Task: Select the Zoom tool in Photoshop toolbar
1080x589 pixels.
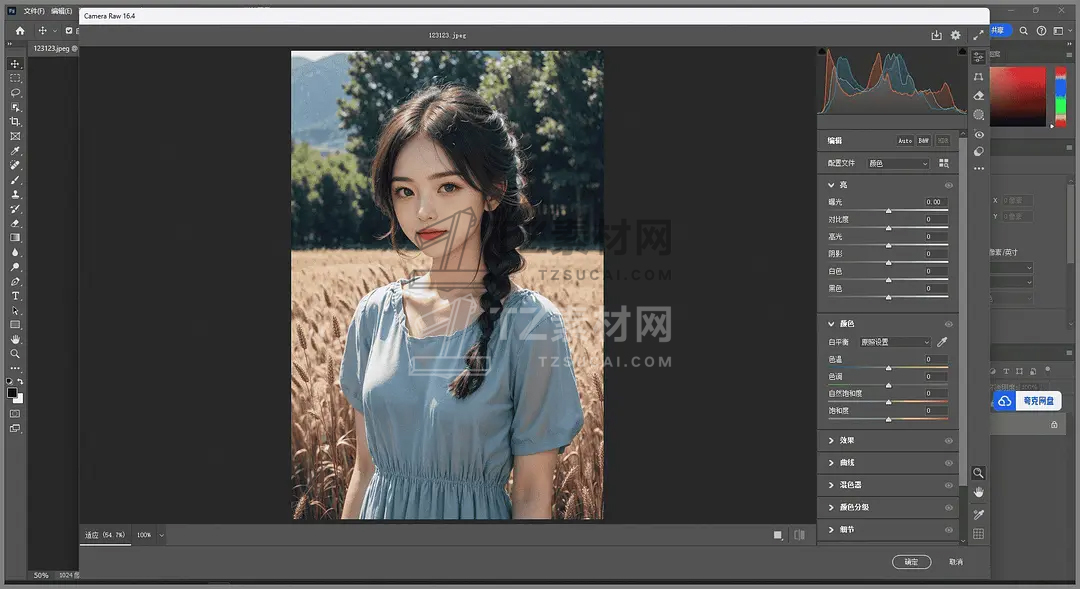Action: click(15, 353)
